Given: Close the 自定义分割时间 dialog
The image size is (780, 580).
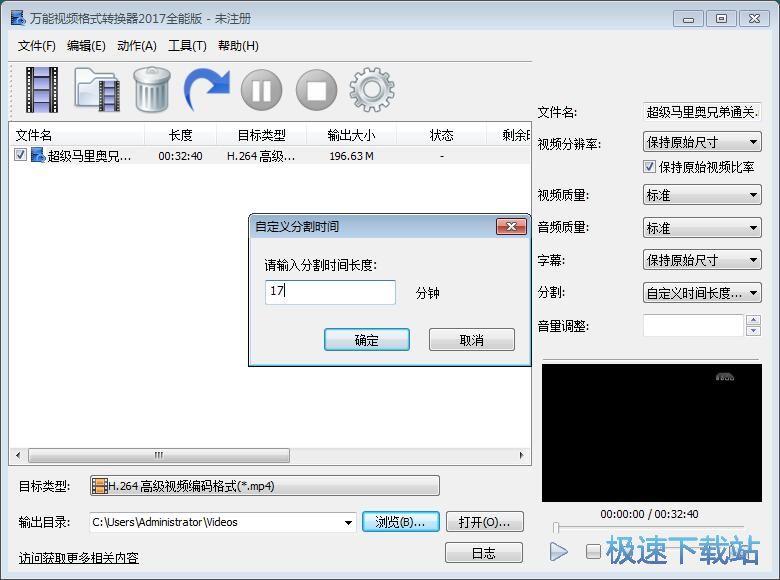Looking at the screenshot, I should (x=511, y=227).
